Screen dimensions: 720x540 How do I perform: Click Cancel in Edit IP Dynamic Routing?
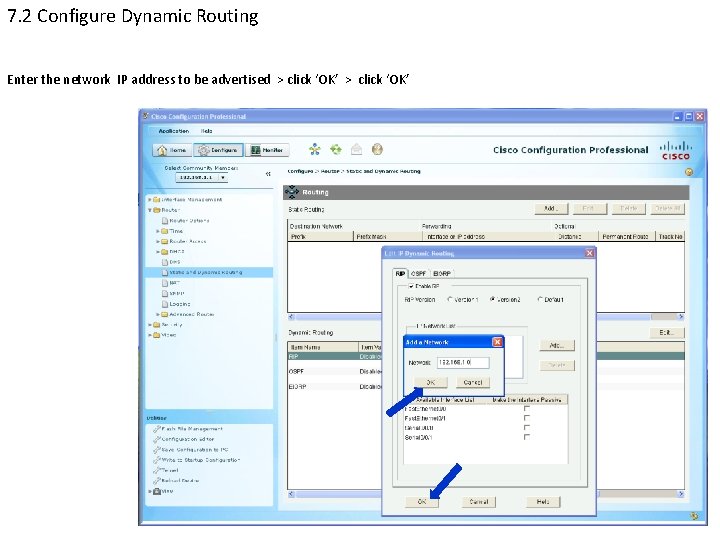pyautogui.click(x=478, y=501)
